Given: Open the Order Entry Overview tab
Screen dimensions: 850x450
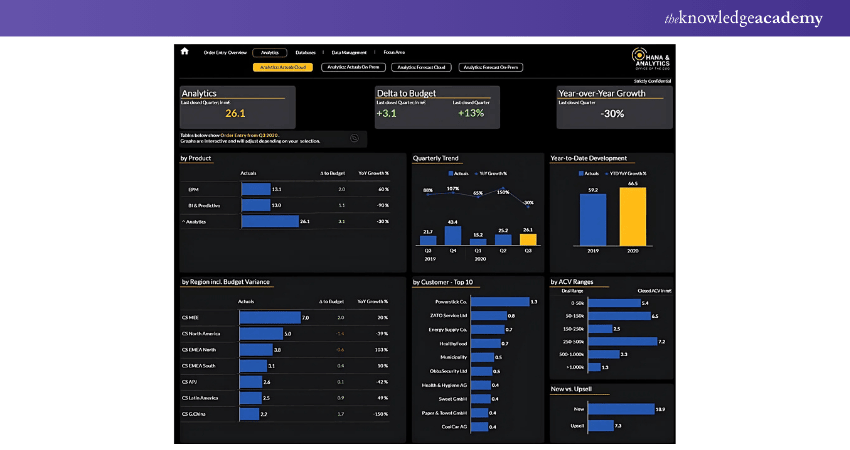Looking at the screenshot, I should (225, 52).
